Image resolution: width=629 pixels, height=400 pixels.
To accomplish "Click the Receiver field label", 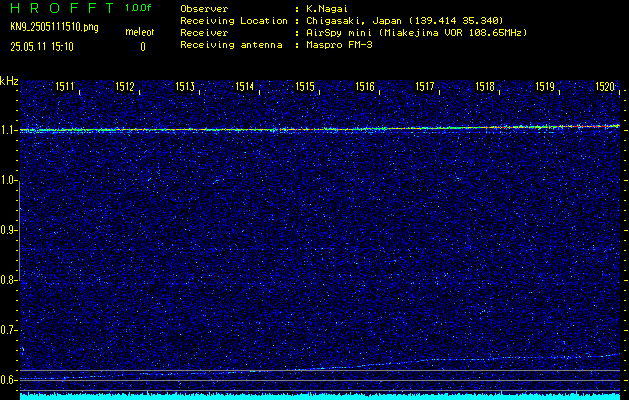I will point(204,33).
